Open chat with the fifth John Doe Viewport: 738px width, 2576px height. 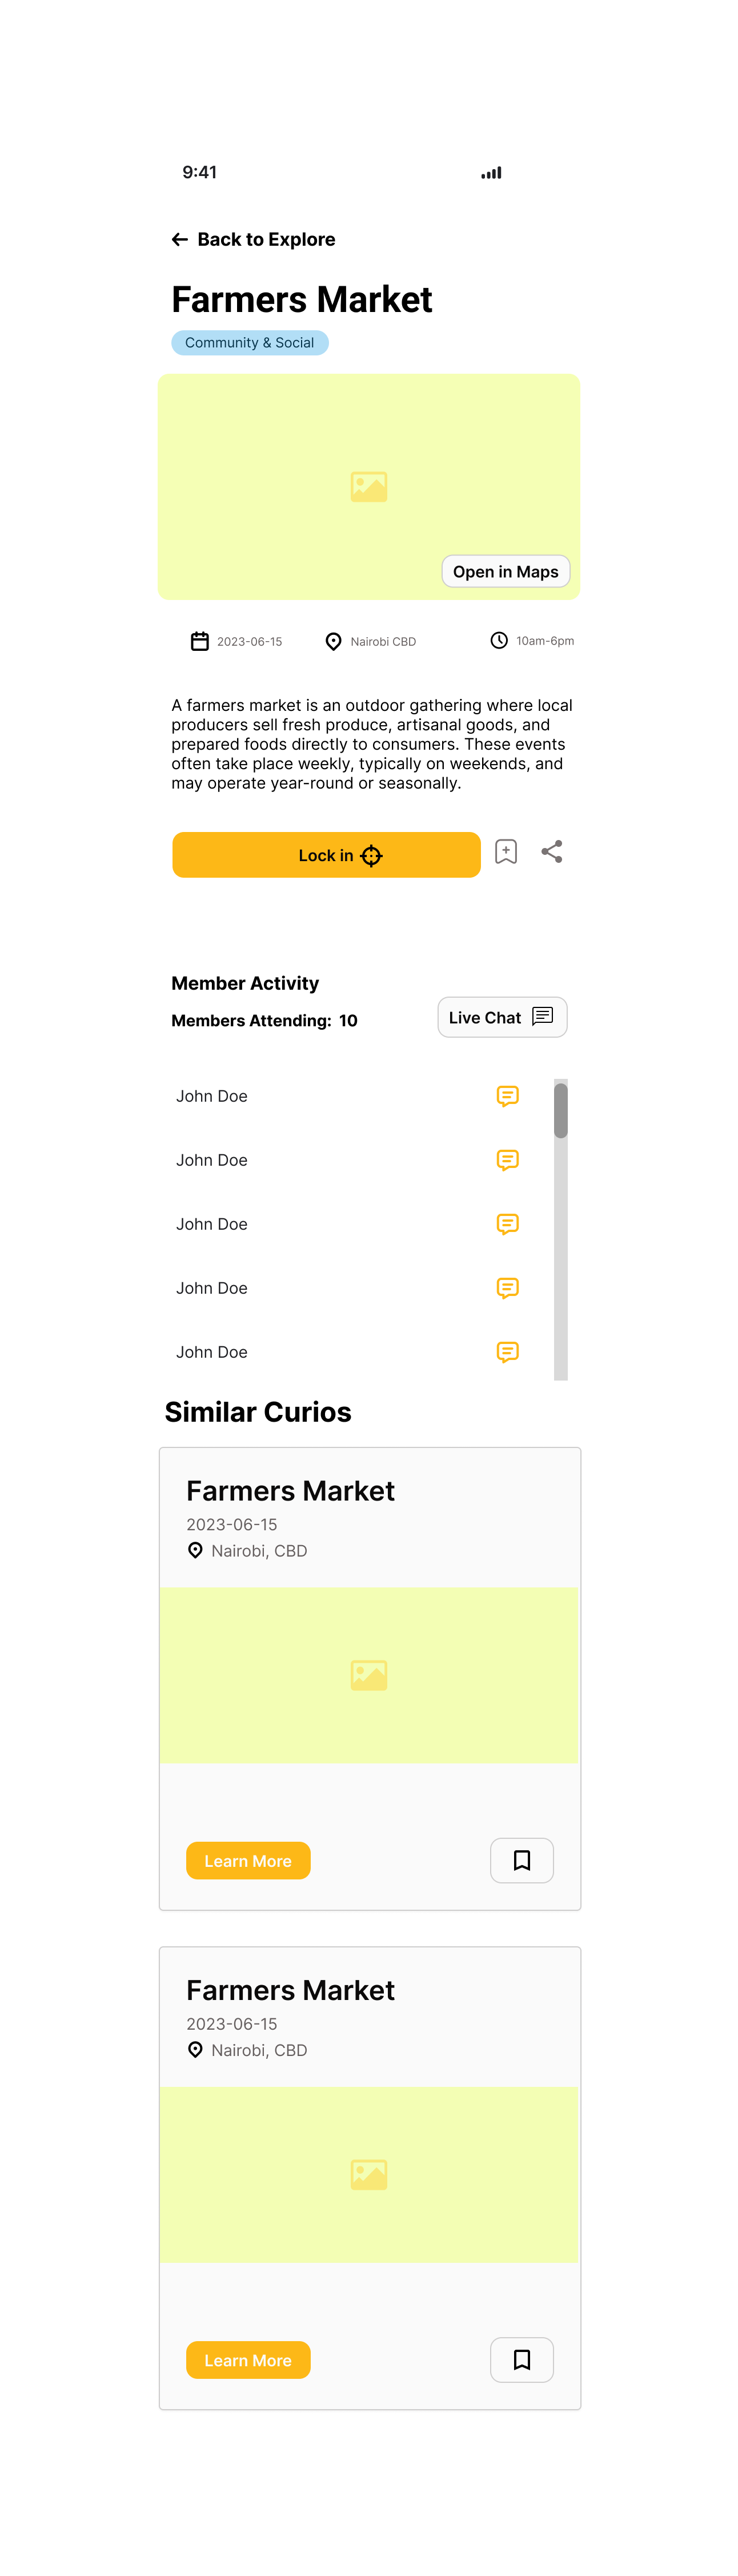(x=508, y=1352)
